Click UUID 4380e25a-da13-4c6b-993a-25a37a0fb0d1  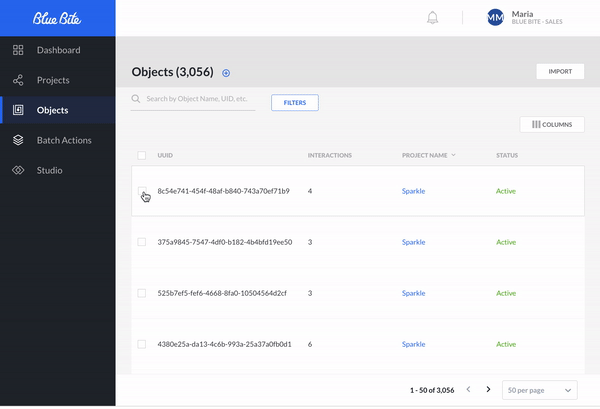224,344
